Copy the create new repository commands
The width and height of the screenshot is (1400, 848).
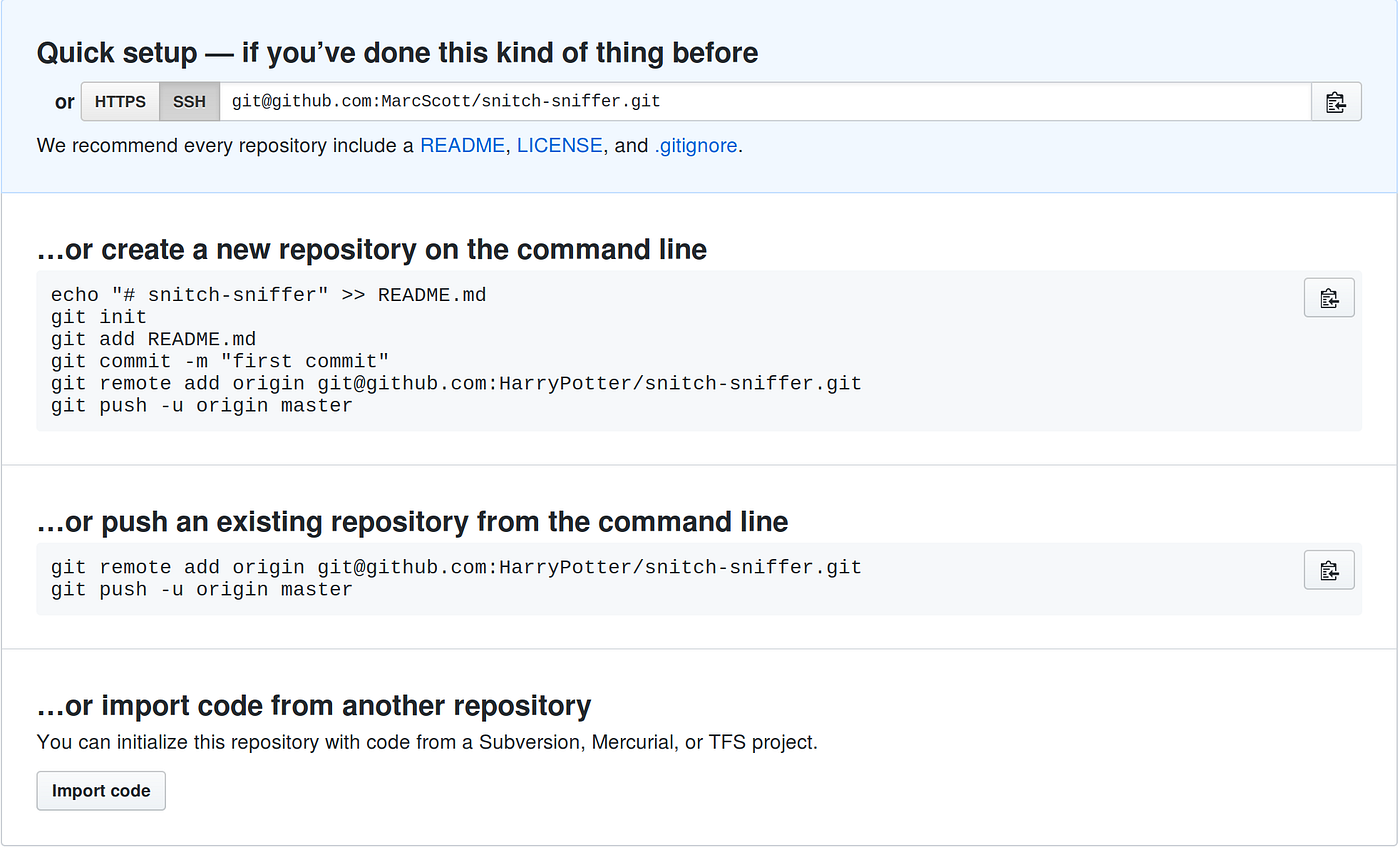click(x=1329, y=298)
